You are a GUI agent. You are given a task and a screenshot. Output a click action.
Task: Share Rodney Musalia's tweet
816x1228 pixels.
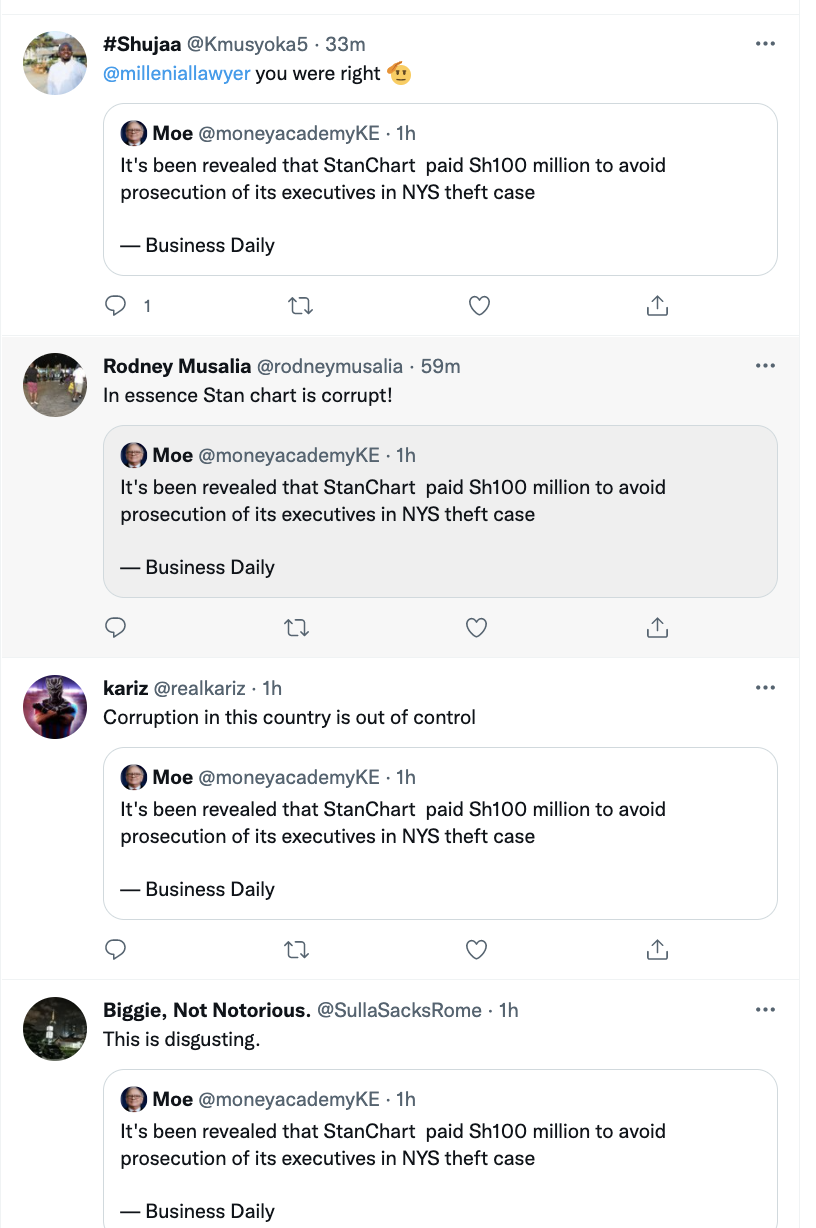click(x=657, y=628)
